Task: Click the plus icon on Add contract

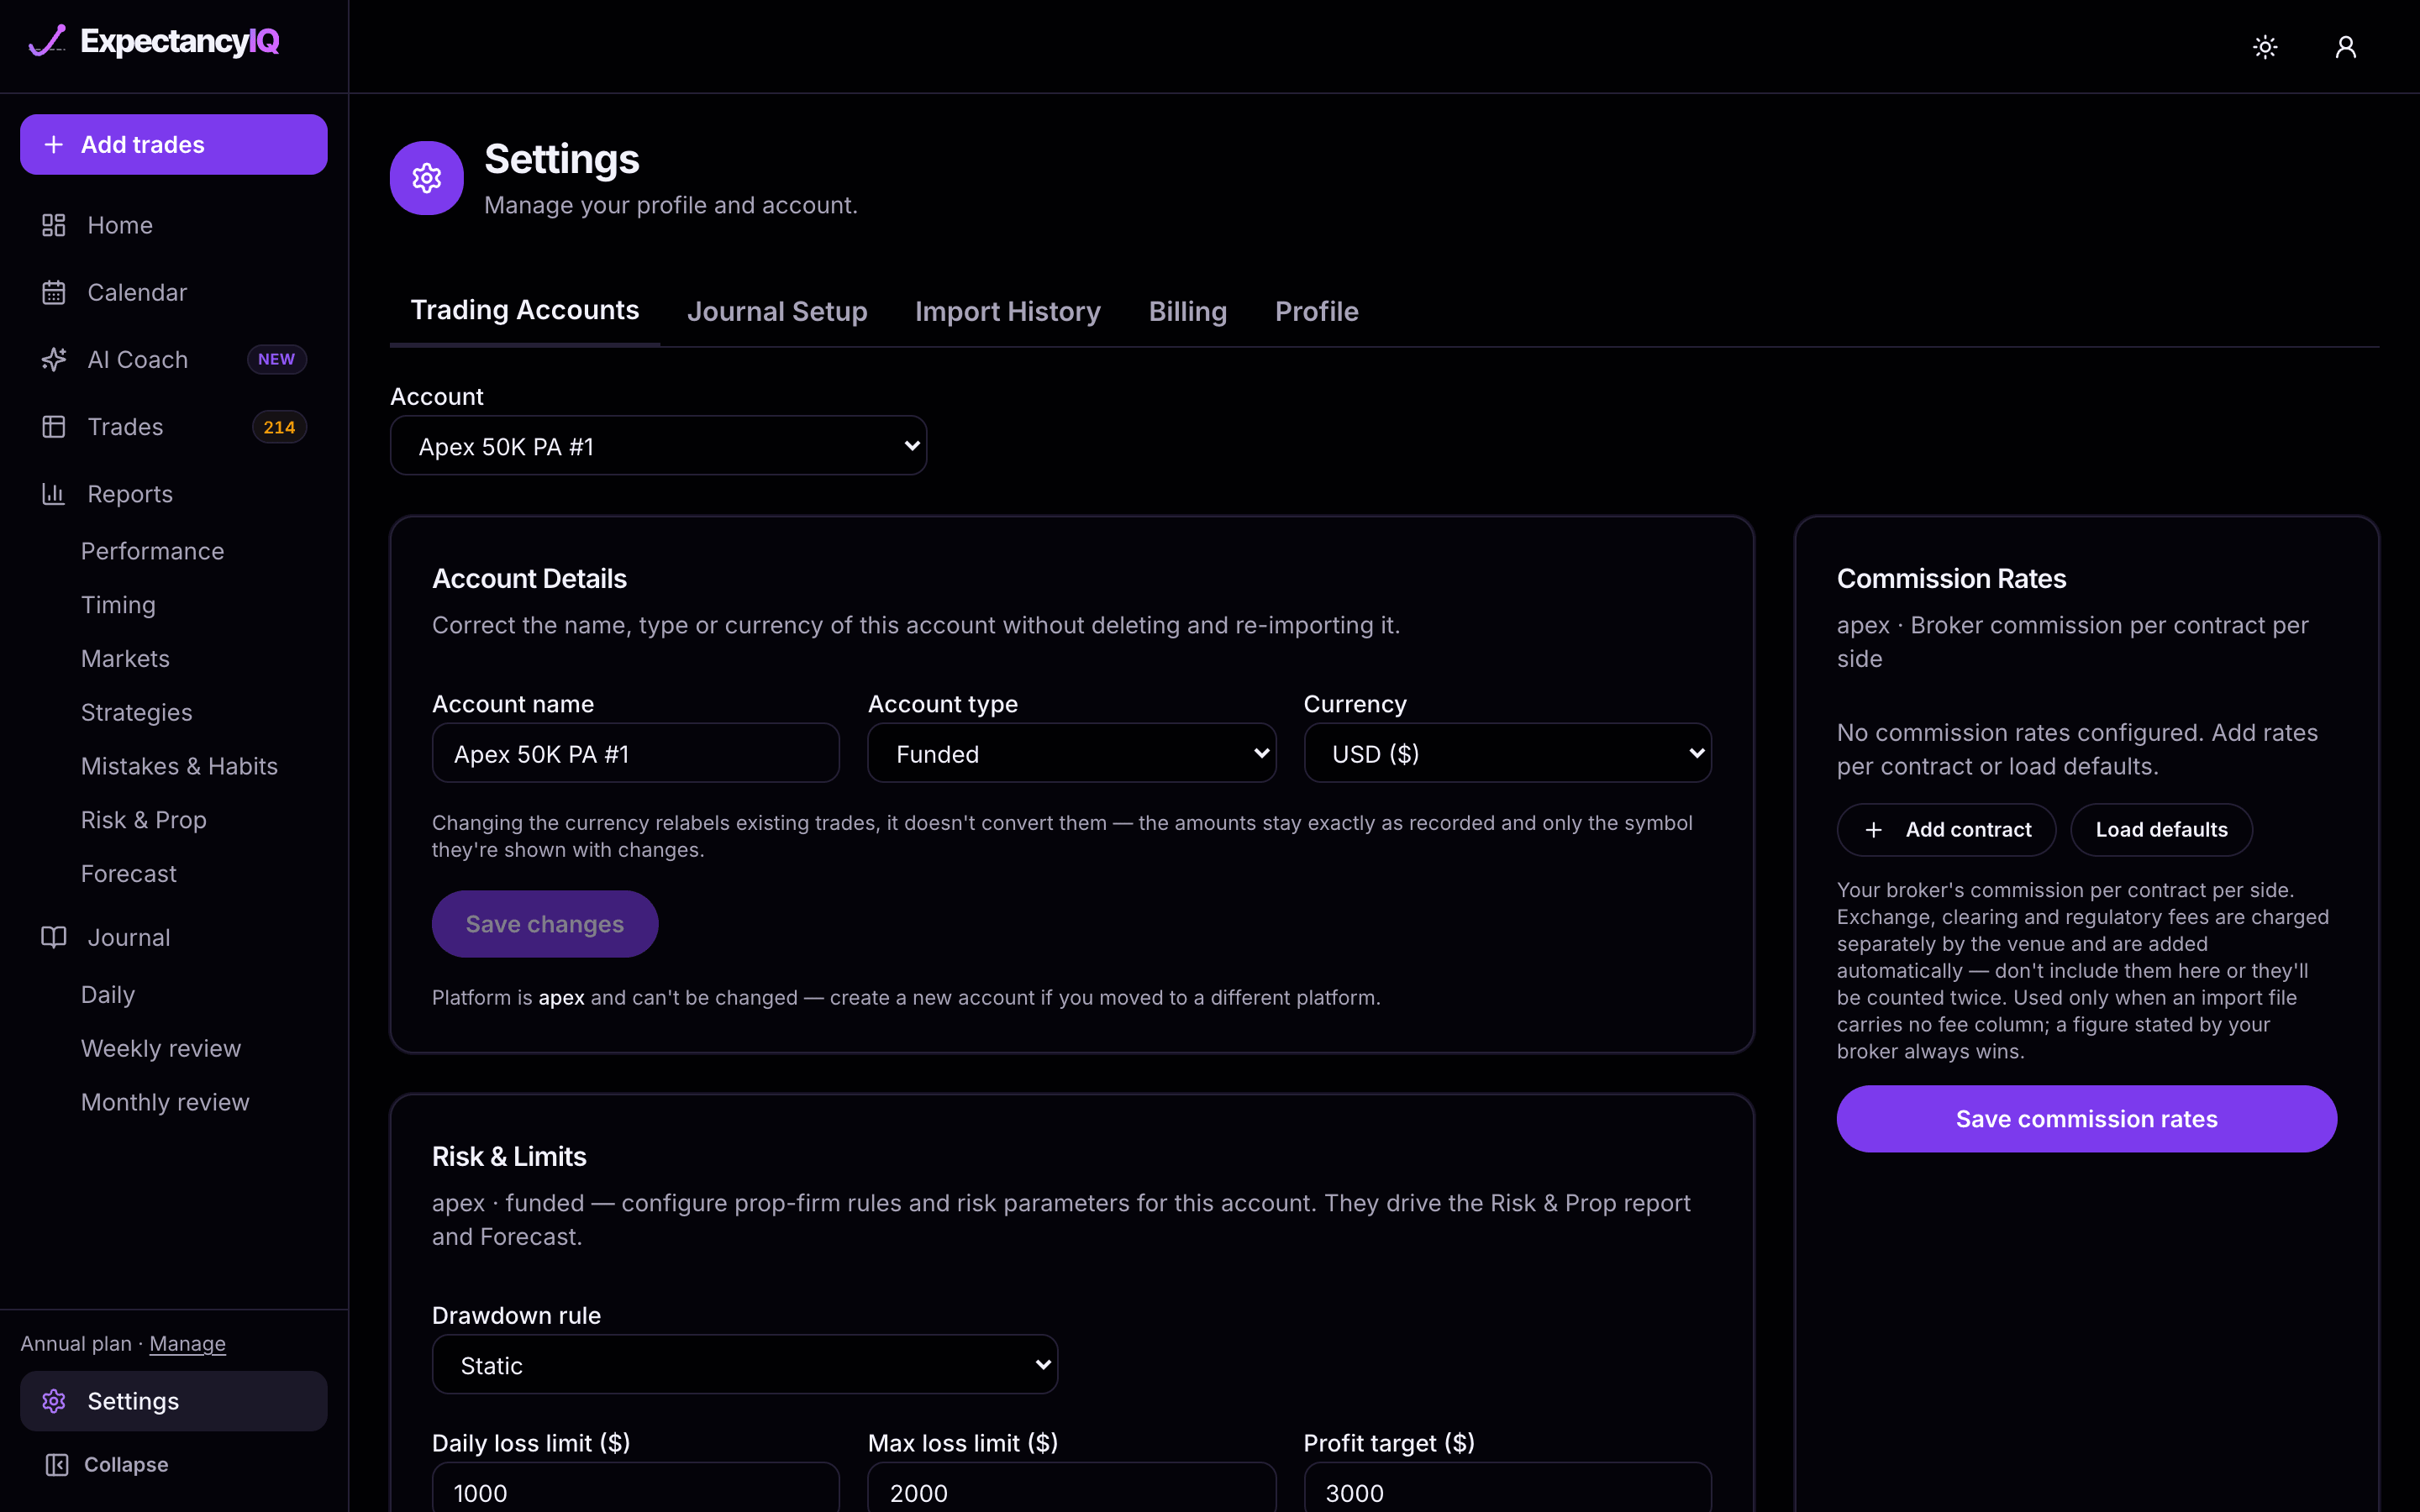Action: [x=1874, y=830]
